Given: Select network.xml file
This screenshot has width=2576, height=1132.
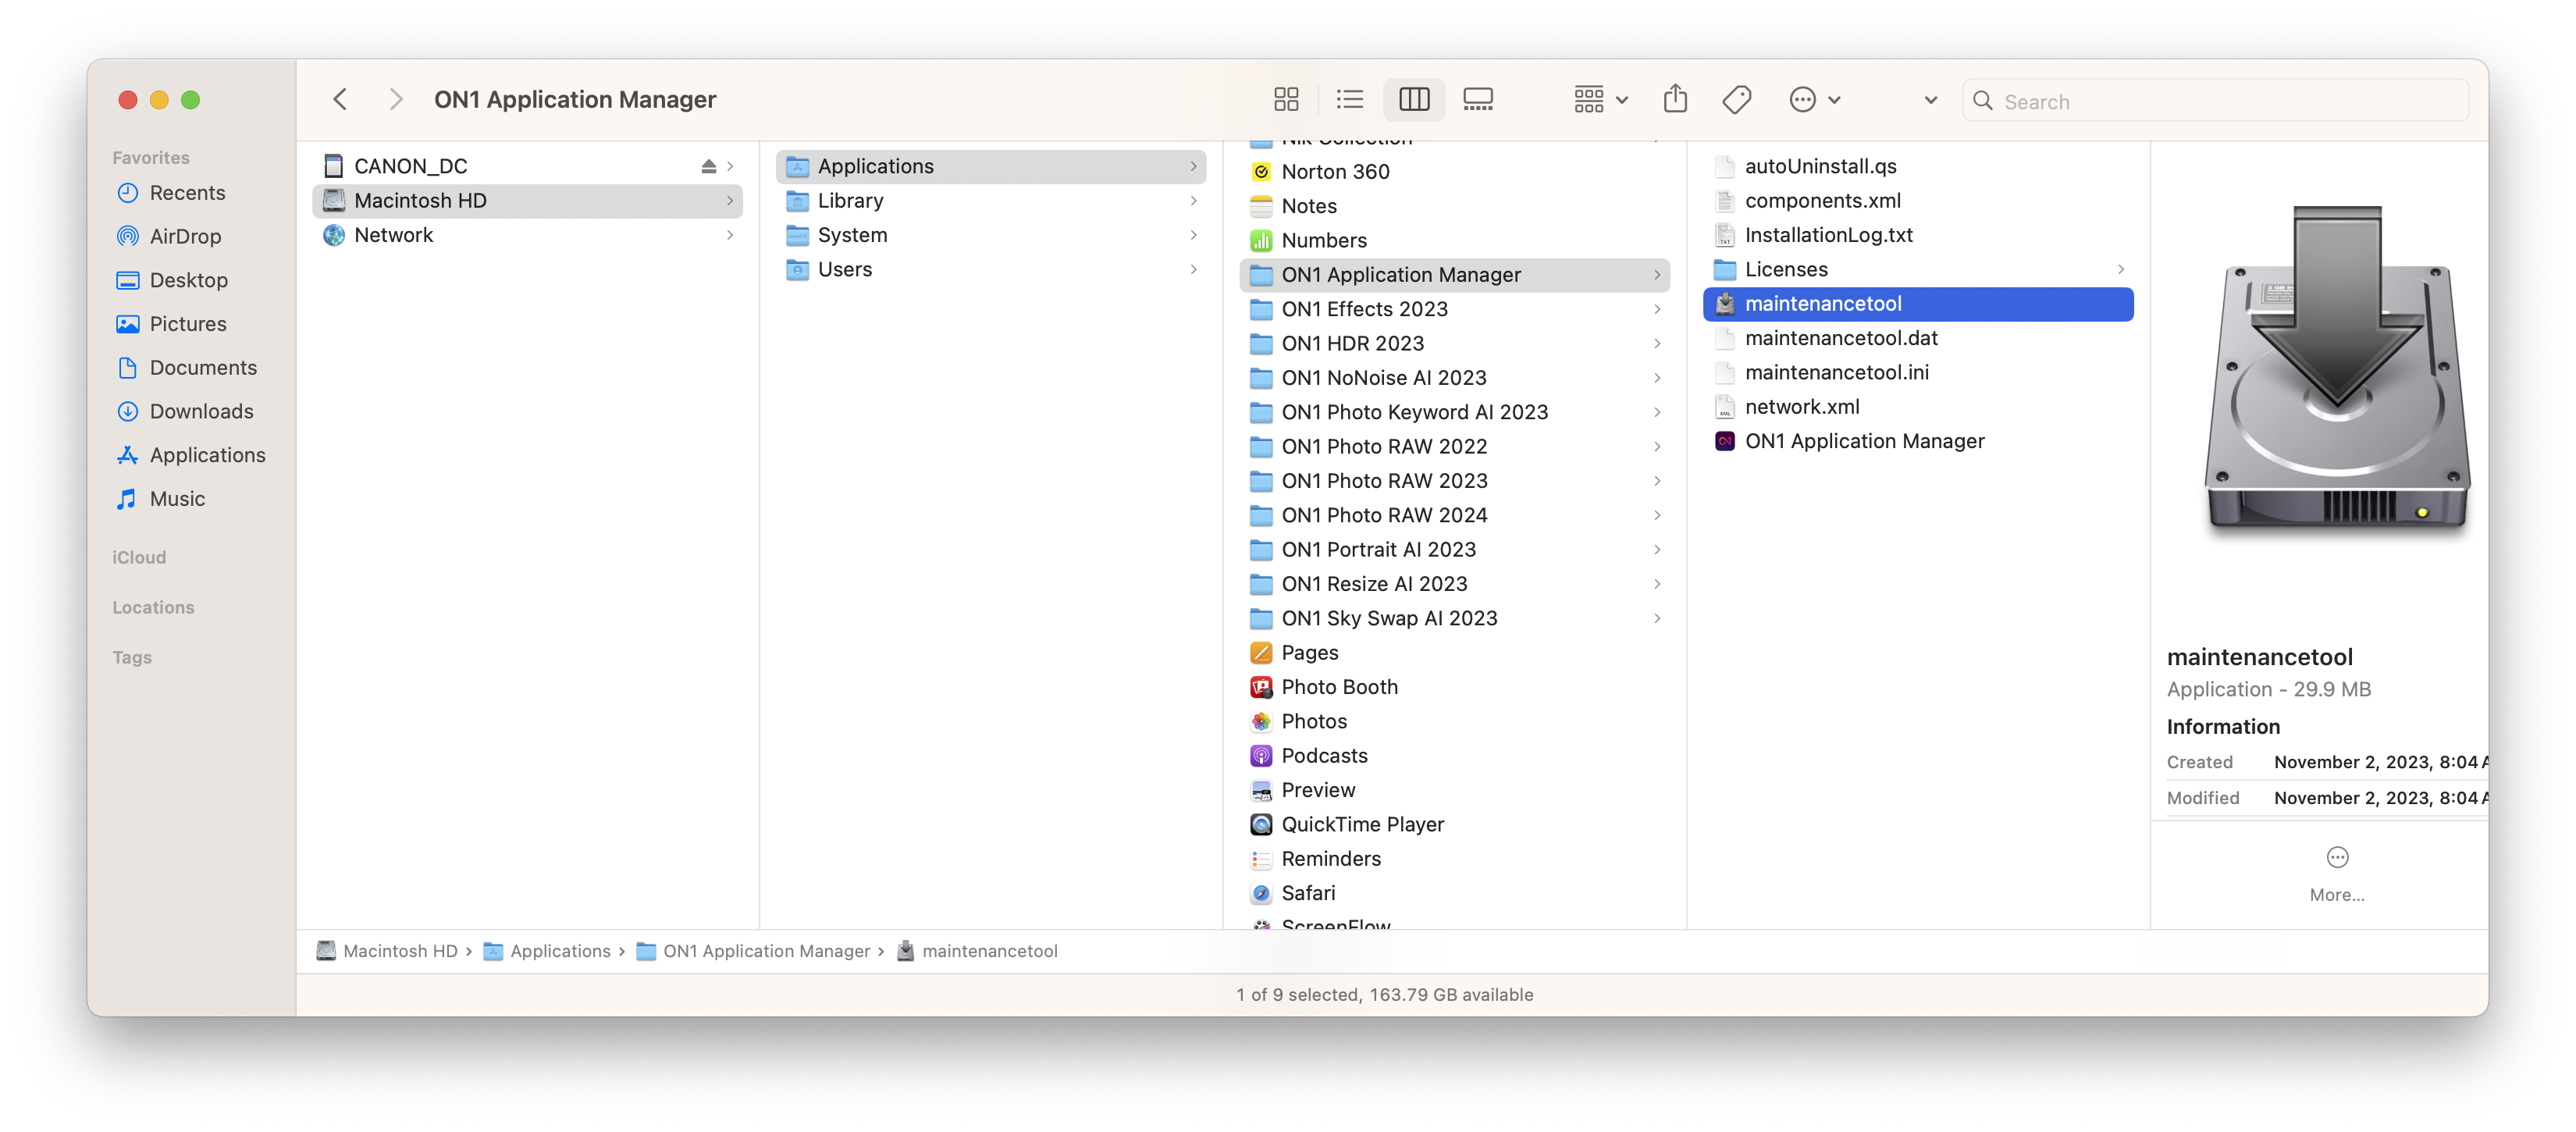Looking at the screenshot, I should pyautogui.click(x=1918, y=407).
